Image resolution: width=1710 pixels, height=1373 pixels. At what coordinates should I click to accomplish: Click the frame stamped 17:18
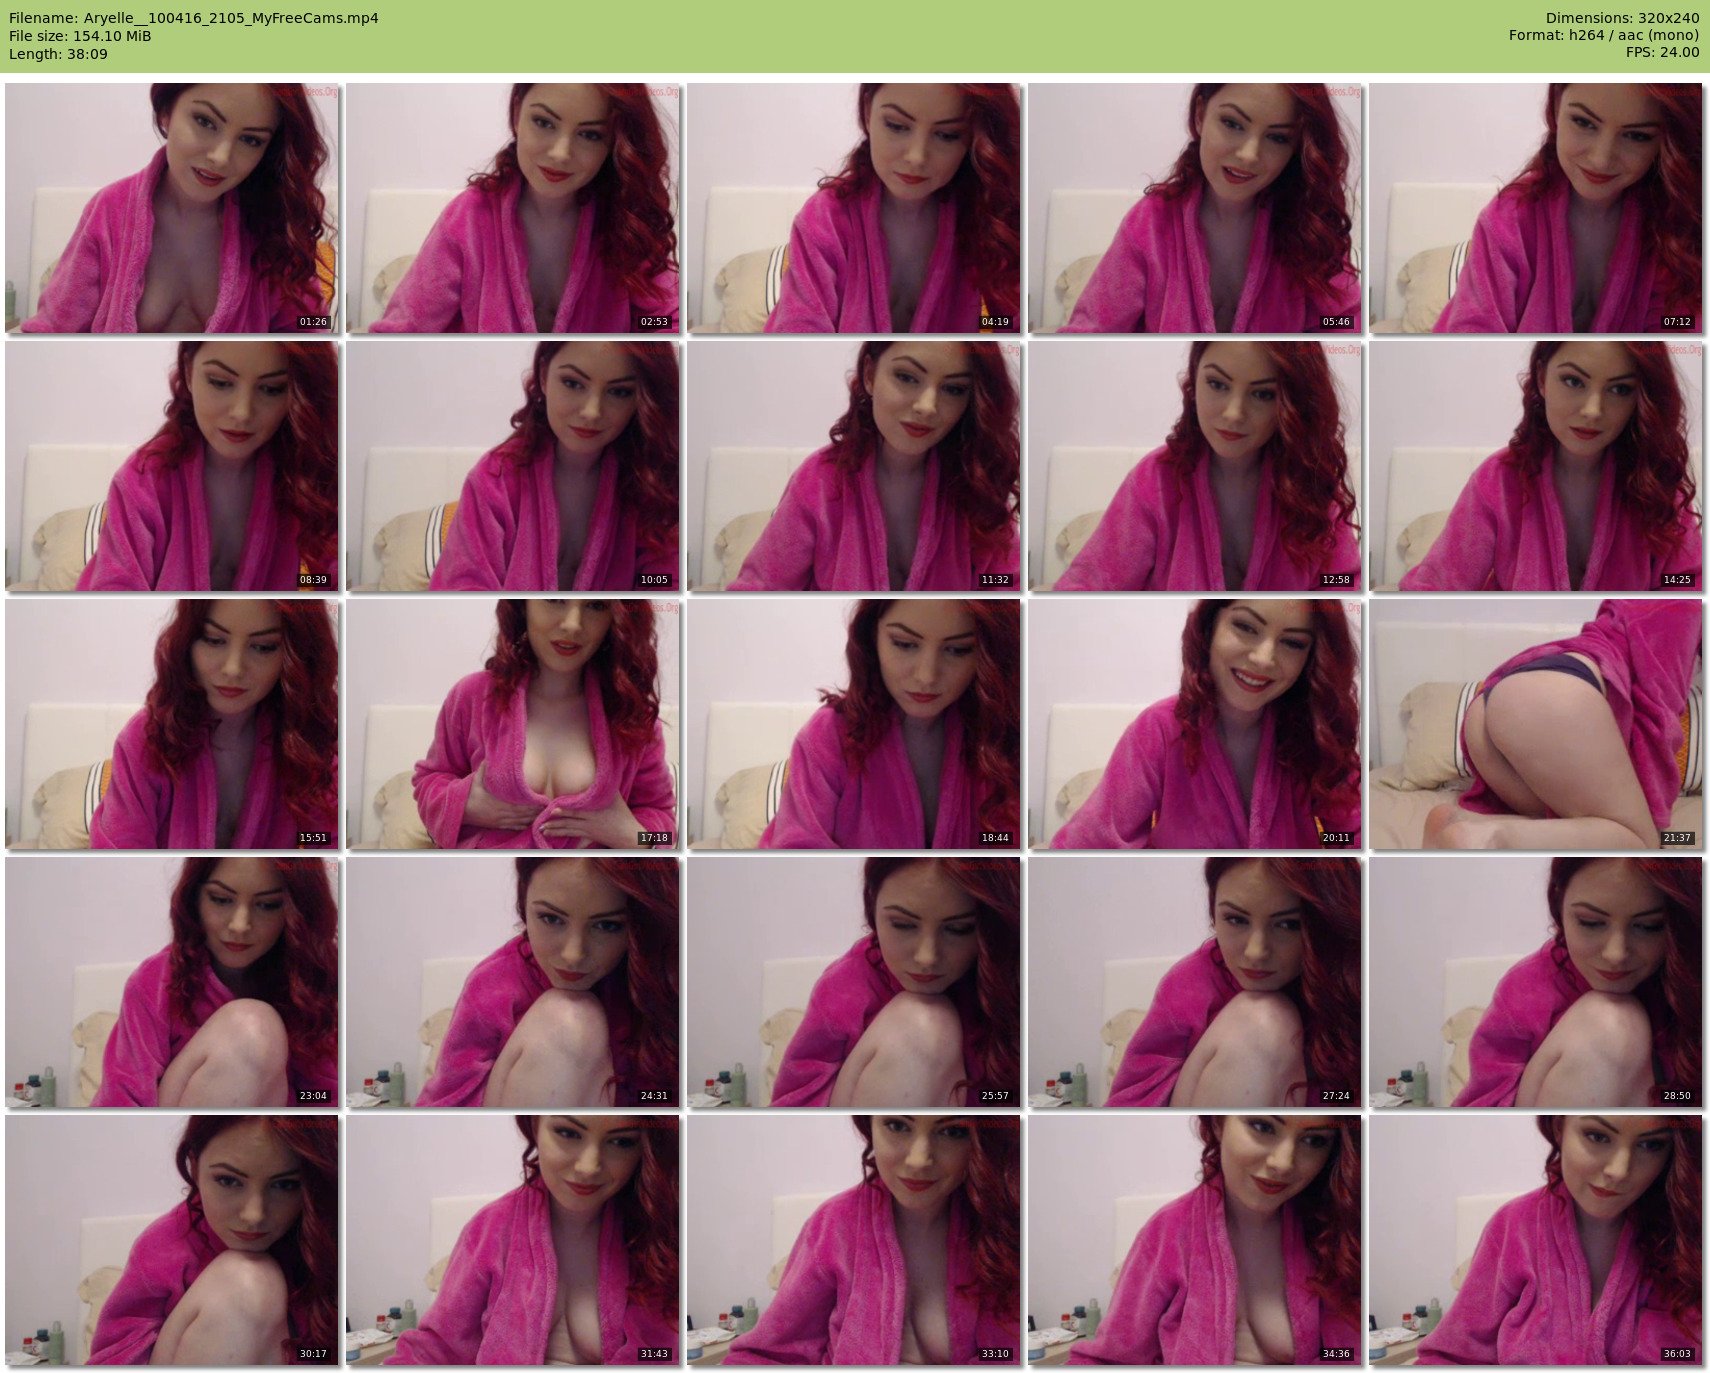(513, 724)
